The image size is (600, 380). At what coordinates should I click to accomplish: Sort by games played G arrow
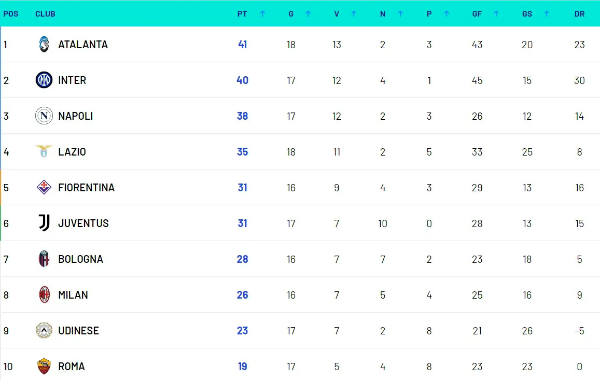click(308, 14)
